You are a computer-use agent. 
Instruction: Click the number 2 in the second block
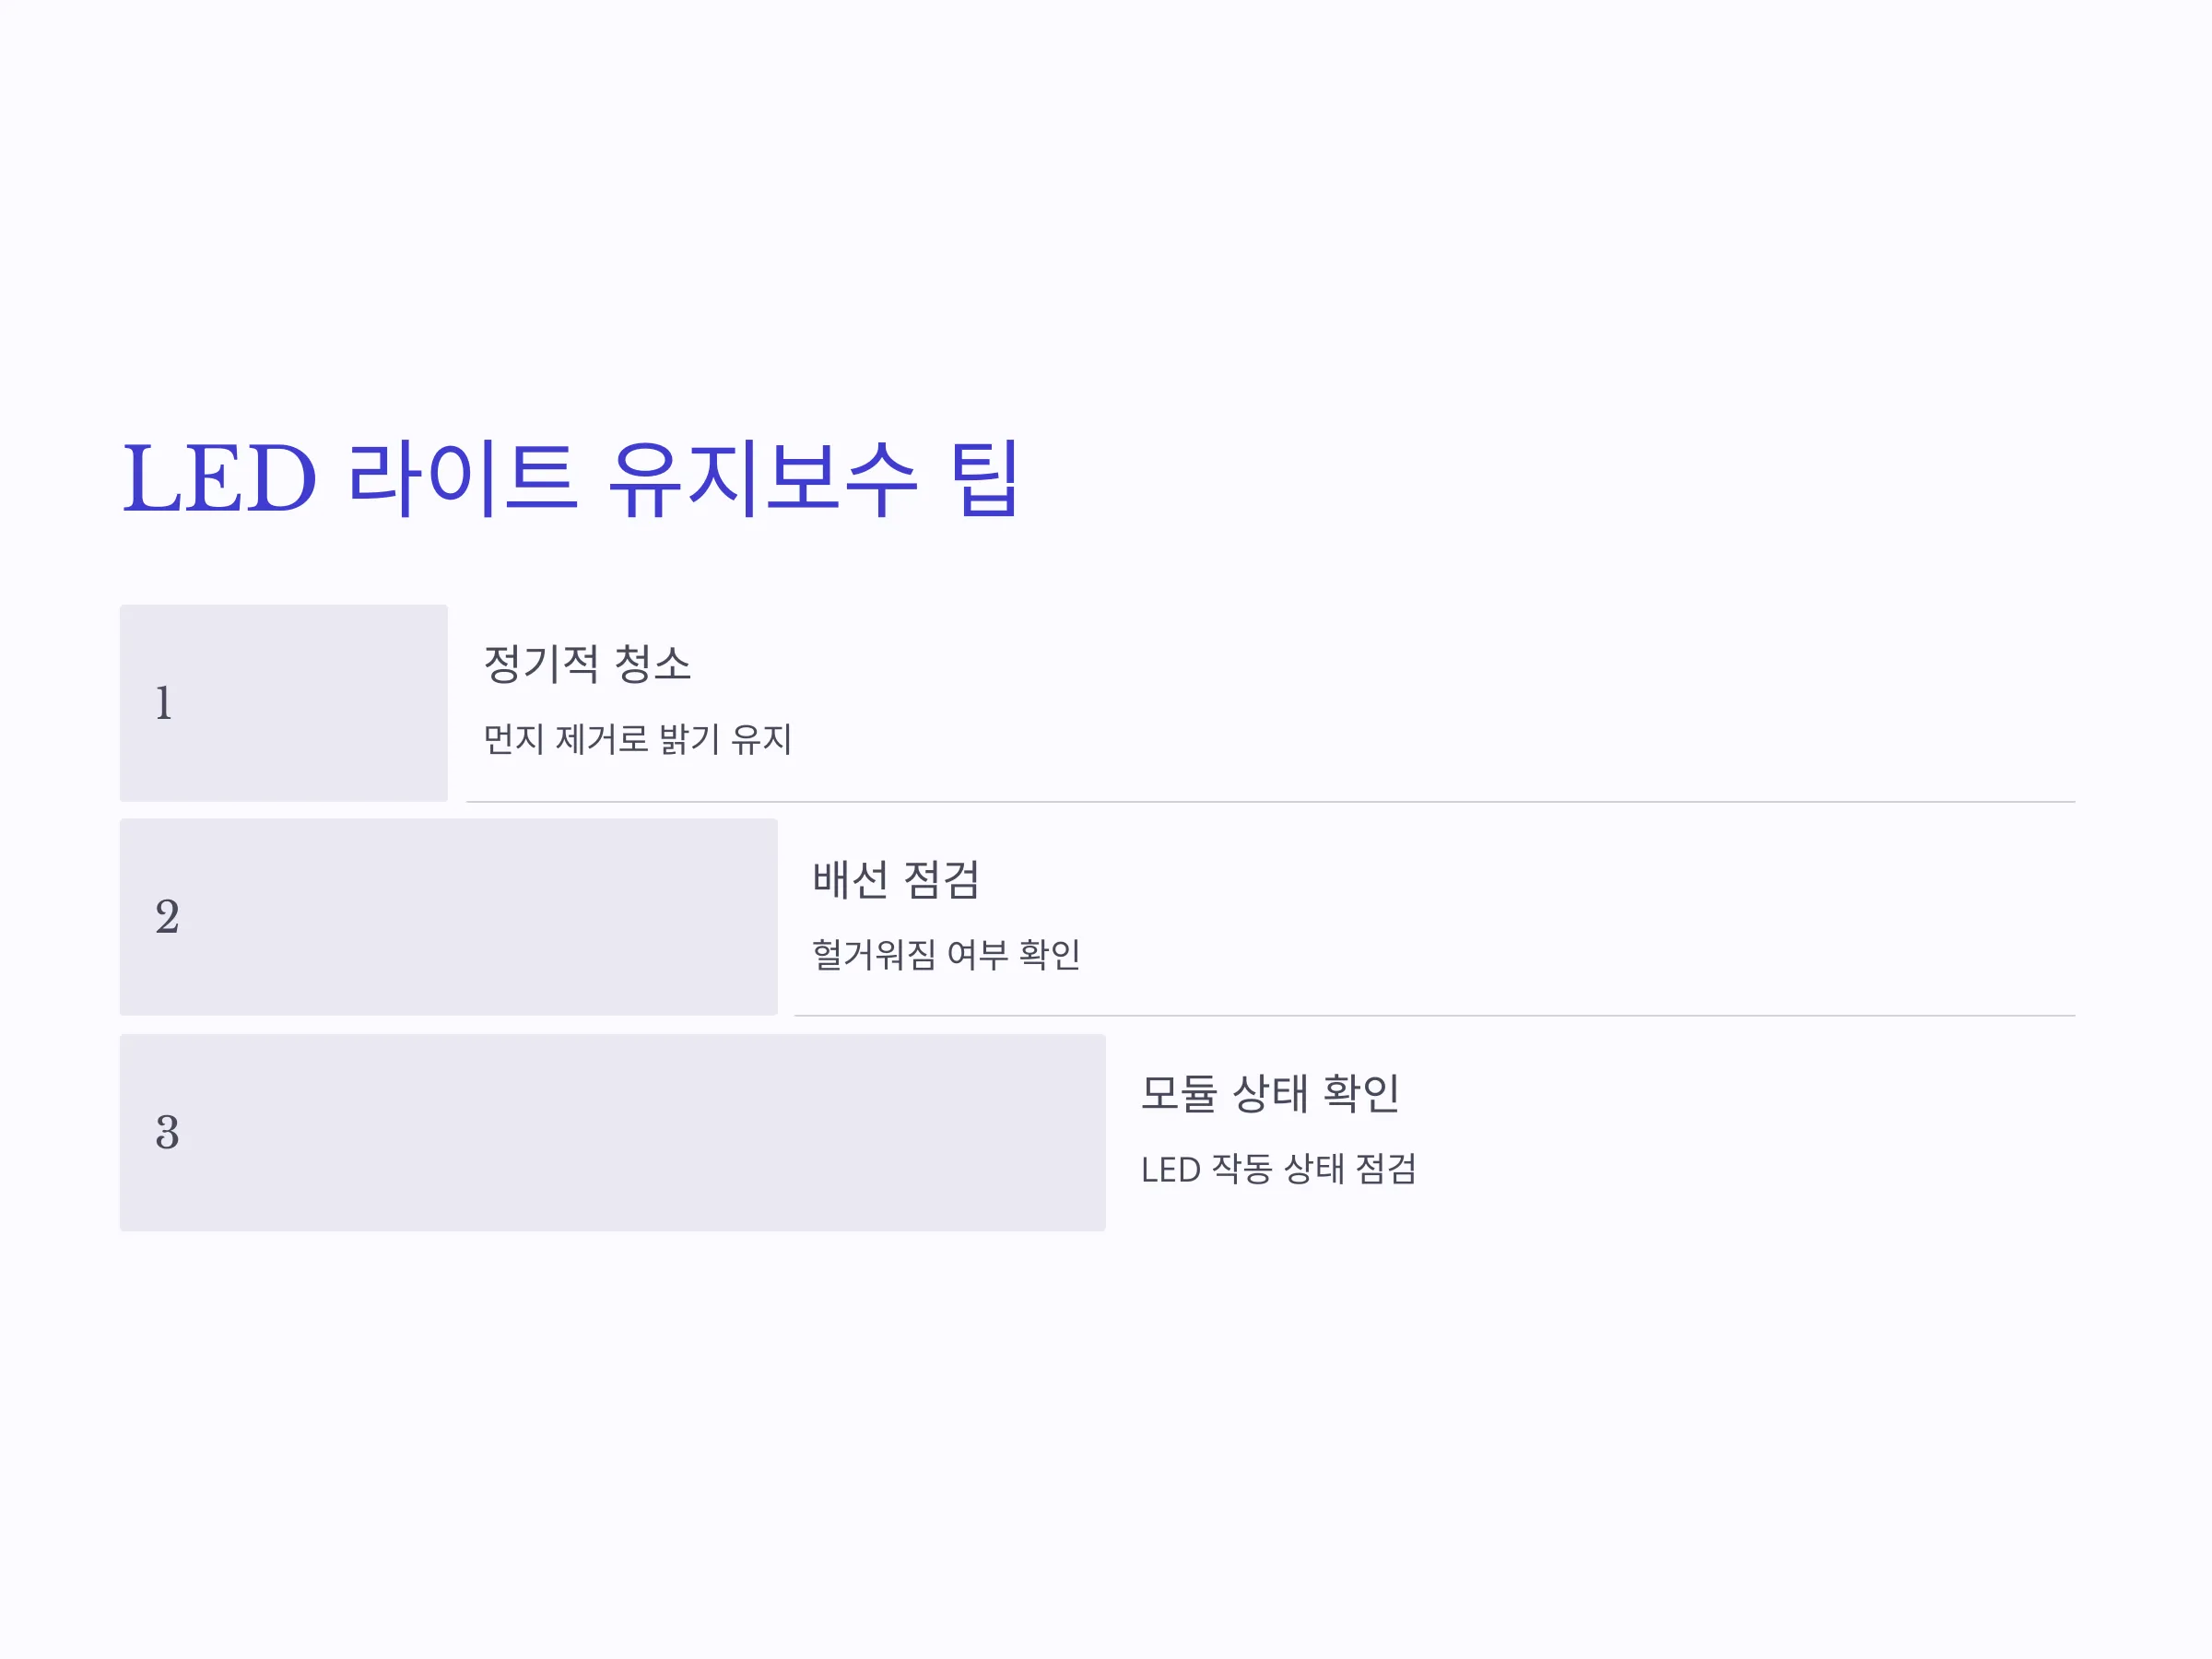167,917
